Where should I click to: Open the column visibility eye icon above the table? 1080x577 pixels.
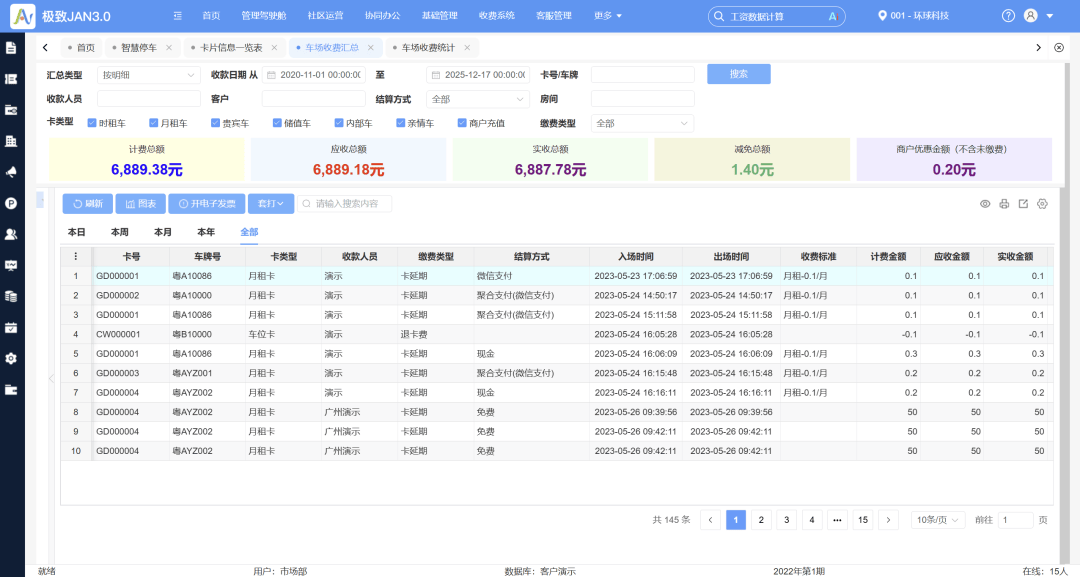pos(985,203)
